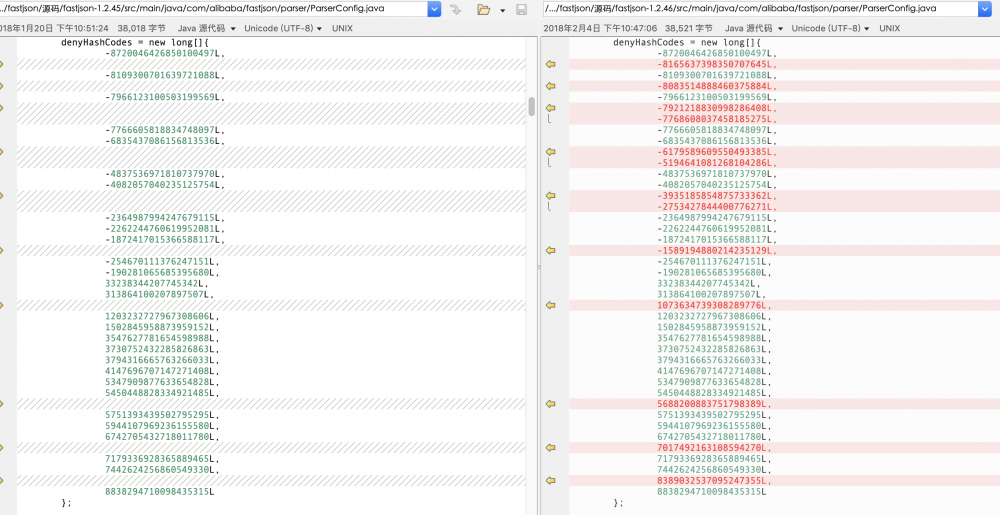Open the left file path history dropdown
This screenshot has height=515, width=1000.
pyautogui.click(x=434, y=9)
